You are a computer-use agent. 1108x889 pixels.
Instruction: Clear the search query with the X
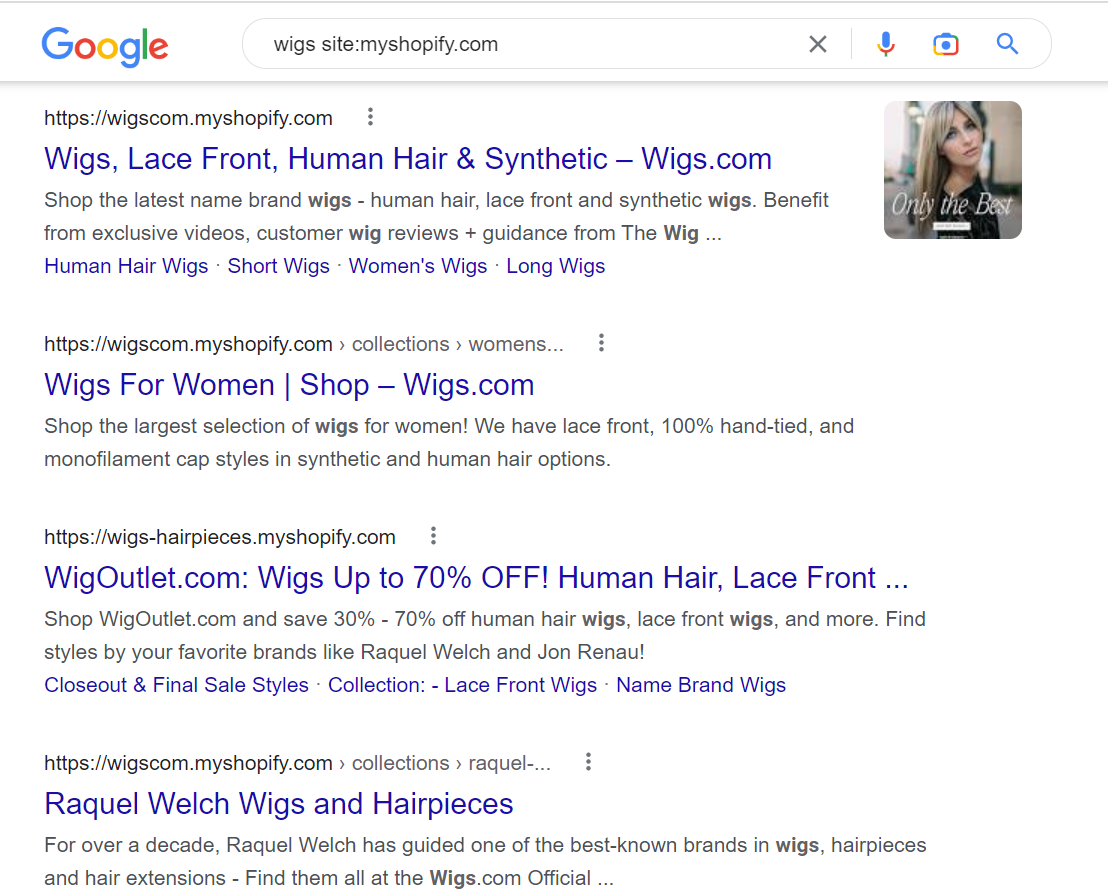pyautogui.click(x=818, y=44)
